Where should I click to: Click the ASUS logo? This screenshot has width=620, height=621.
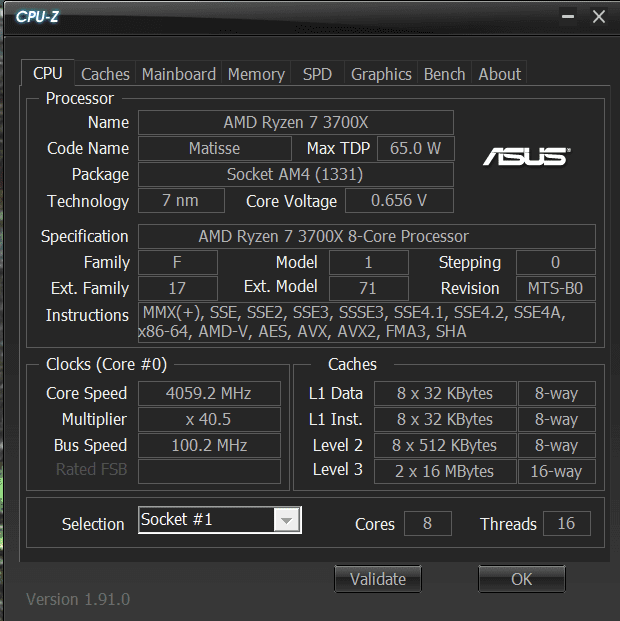tap(527, 156)
